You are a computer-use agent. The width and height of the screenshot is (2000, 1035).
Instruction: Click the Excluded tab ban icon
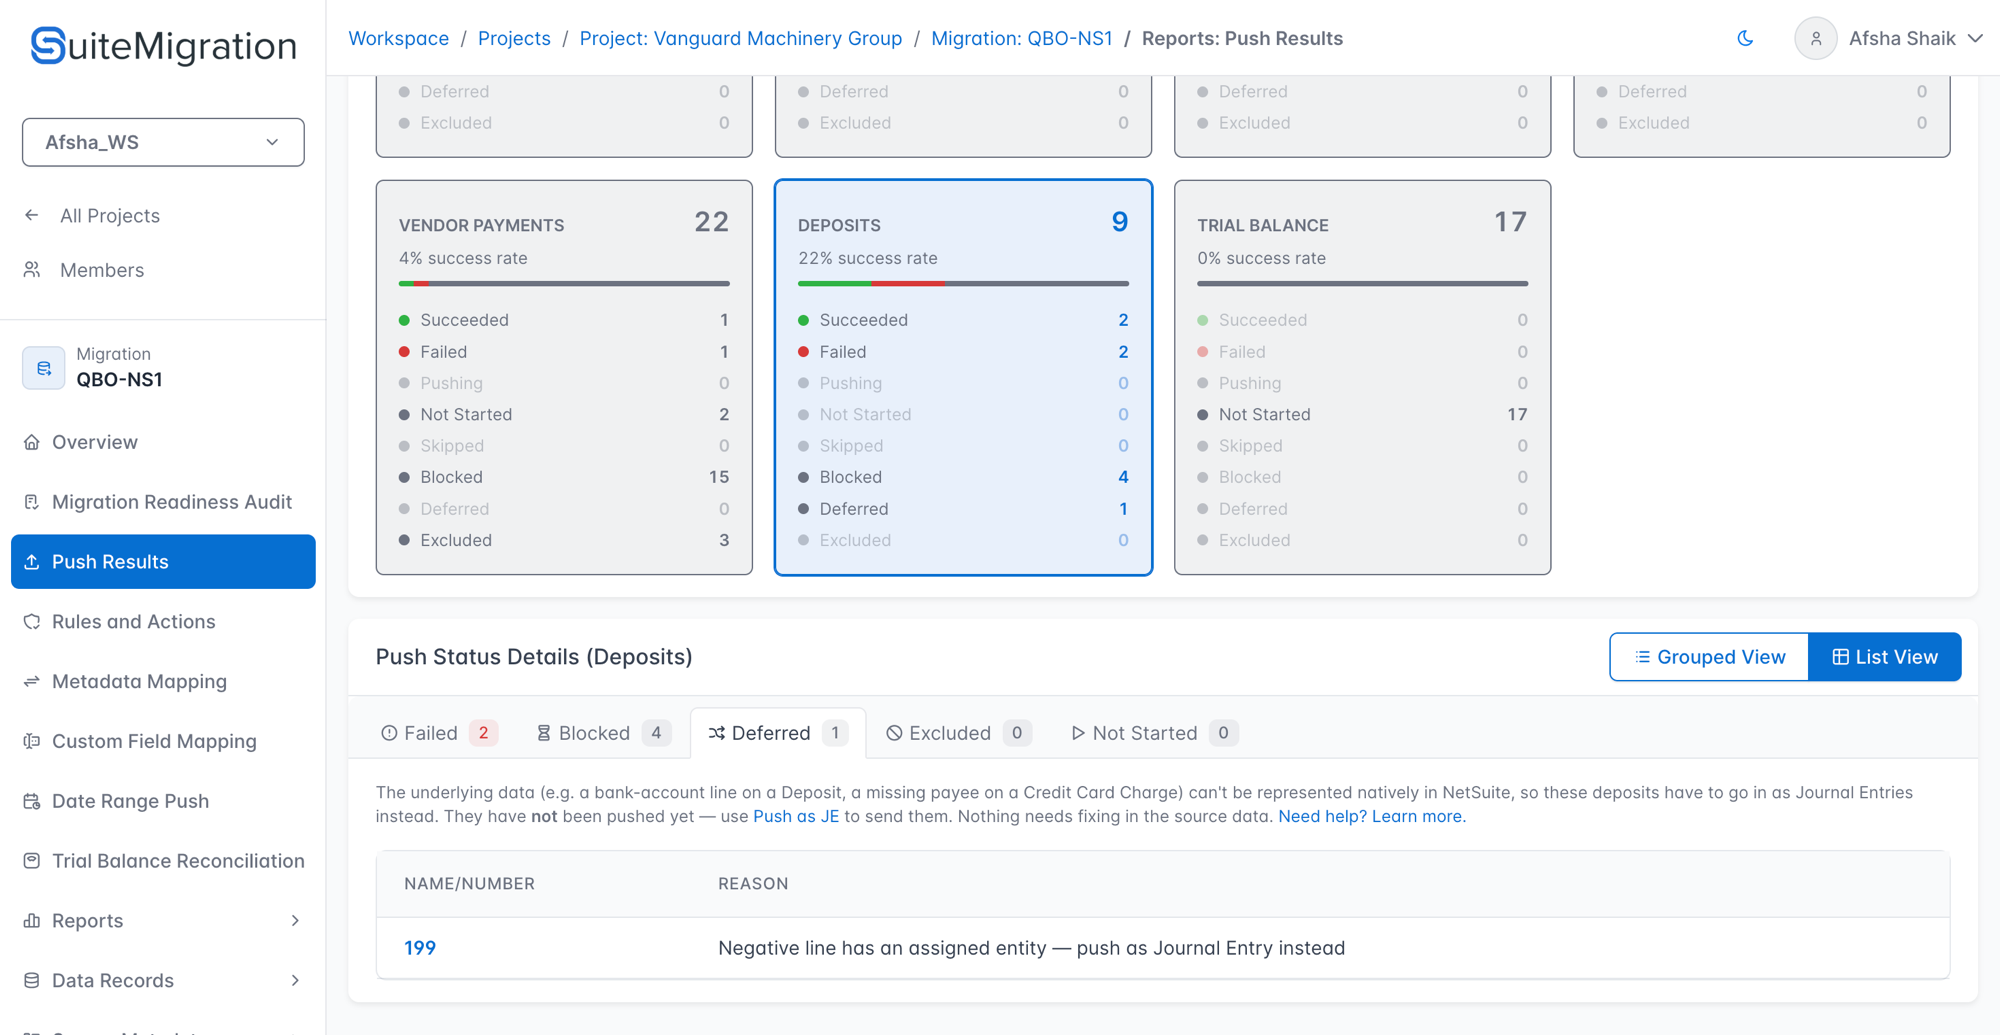(x=894, y=733)
